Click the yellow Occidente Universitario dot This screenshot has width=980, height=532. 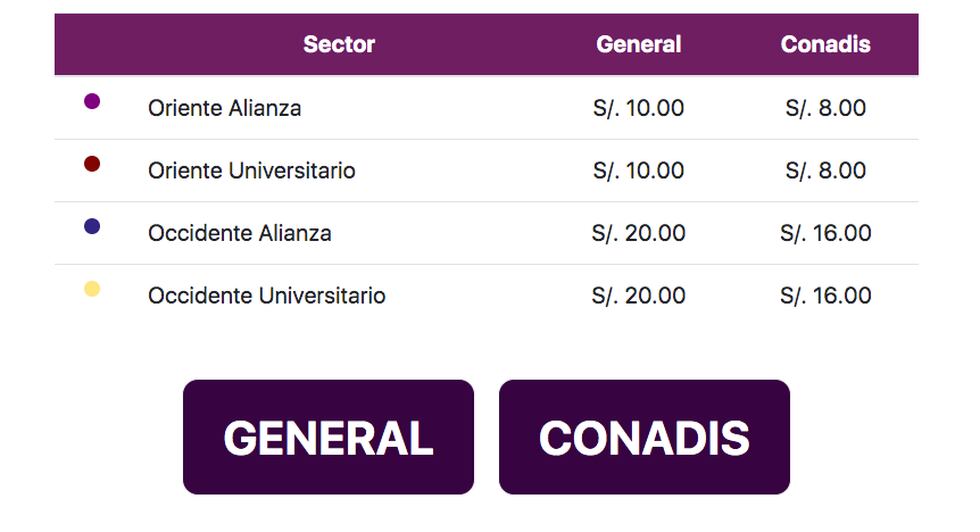coord(92,289)
